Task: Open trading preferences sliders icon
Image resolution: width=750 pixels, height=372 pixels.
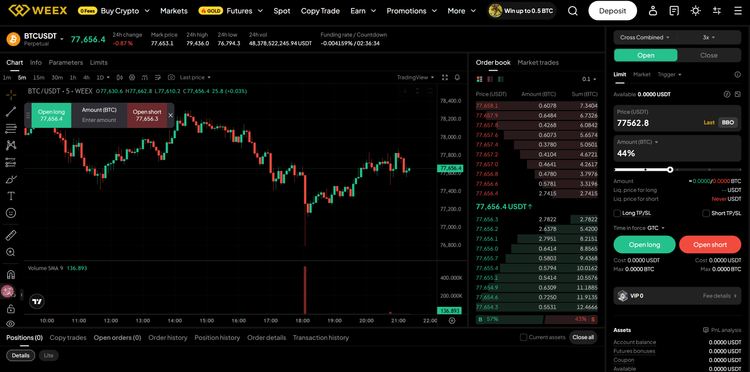Action: coord(717,11)
